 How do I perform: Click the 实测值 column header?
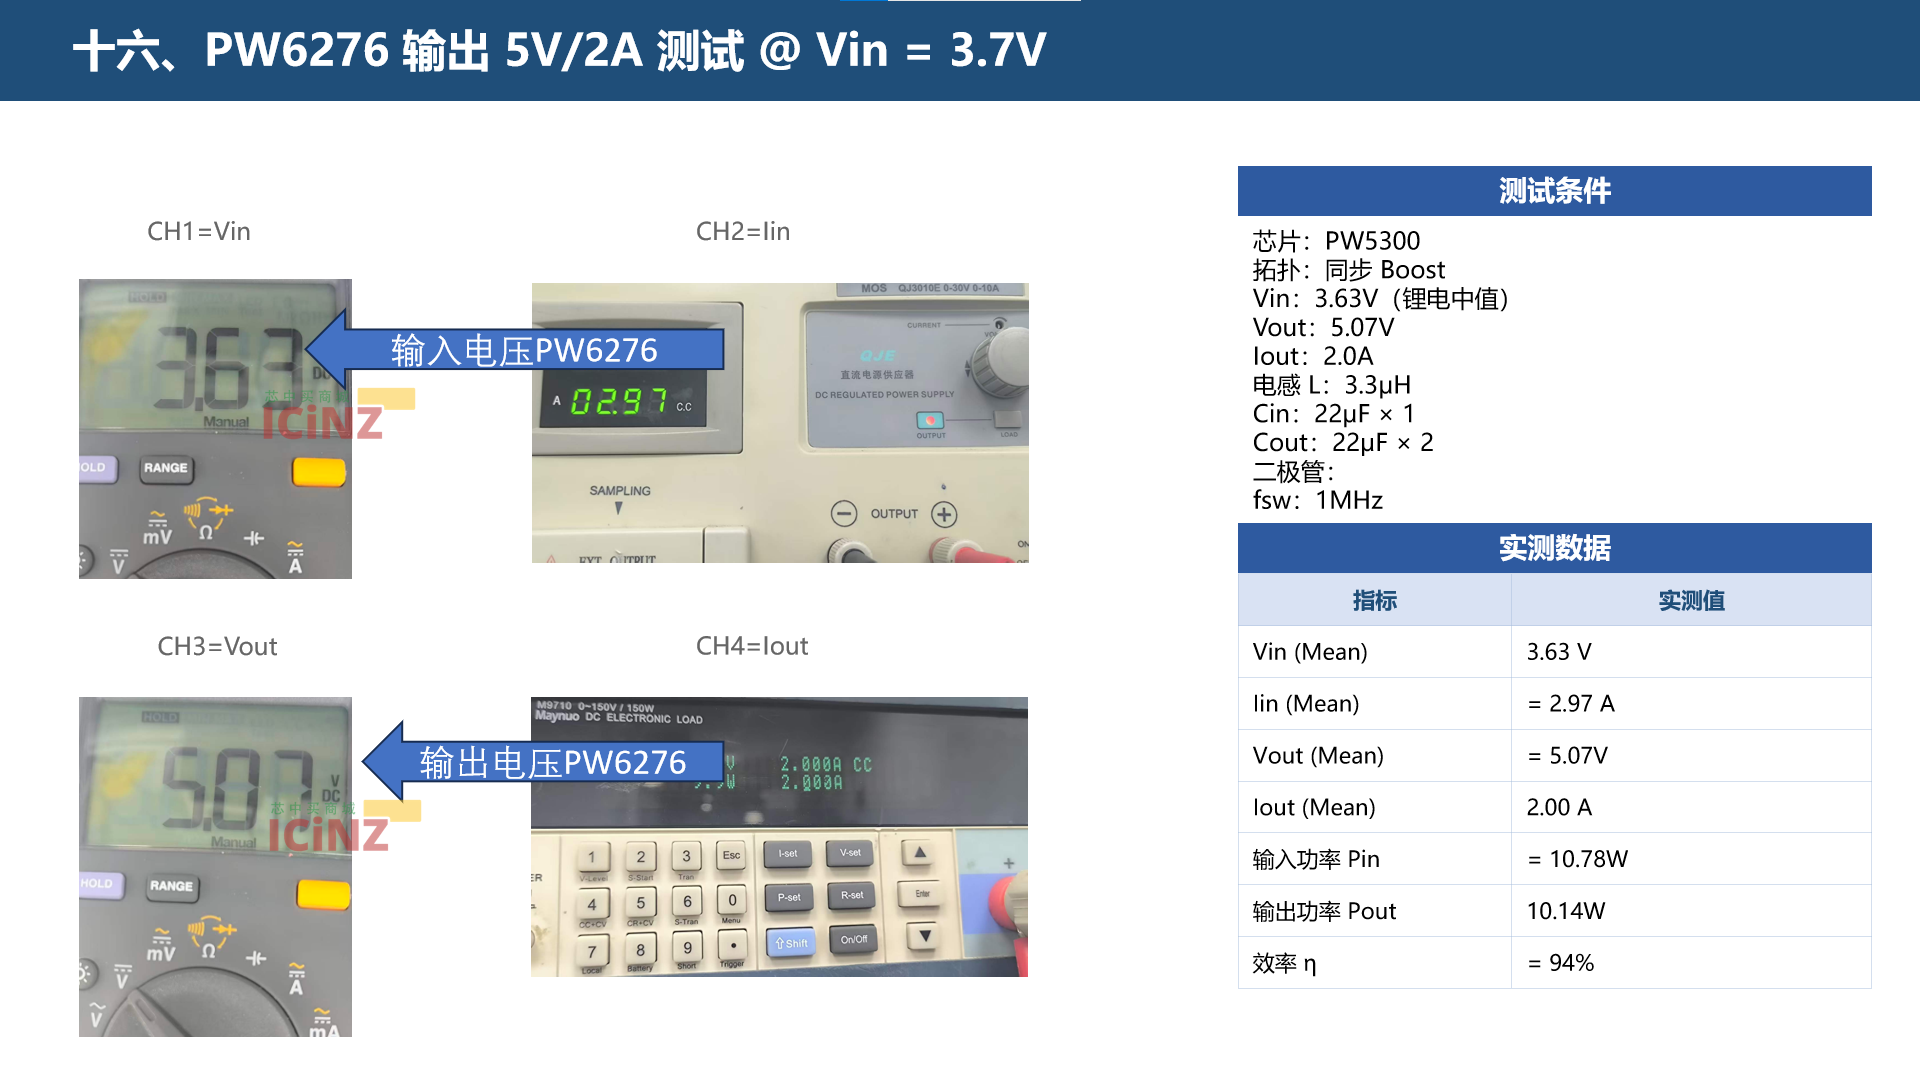(1691, 600)
